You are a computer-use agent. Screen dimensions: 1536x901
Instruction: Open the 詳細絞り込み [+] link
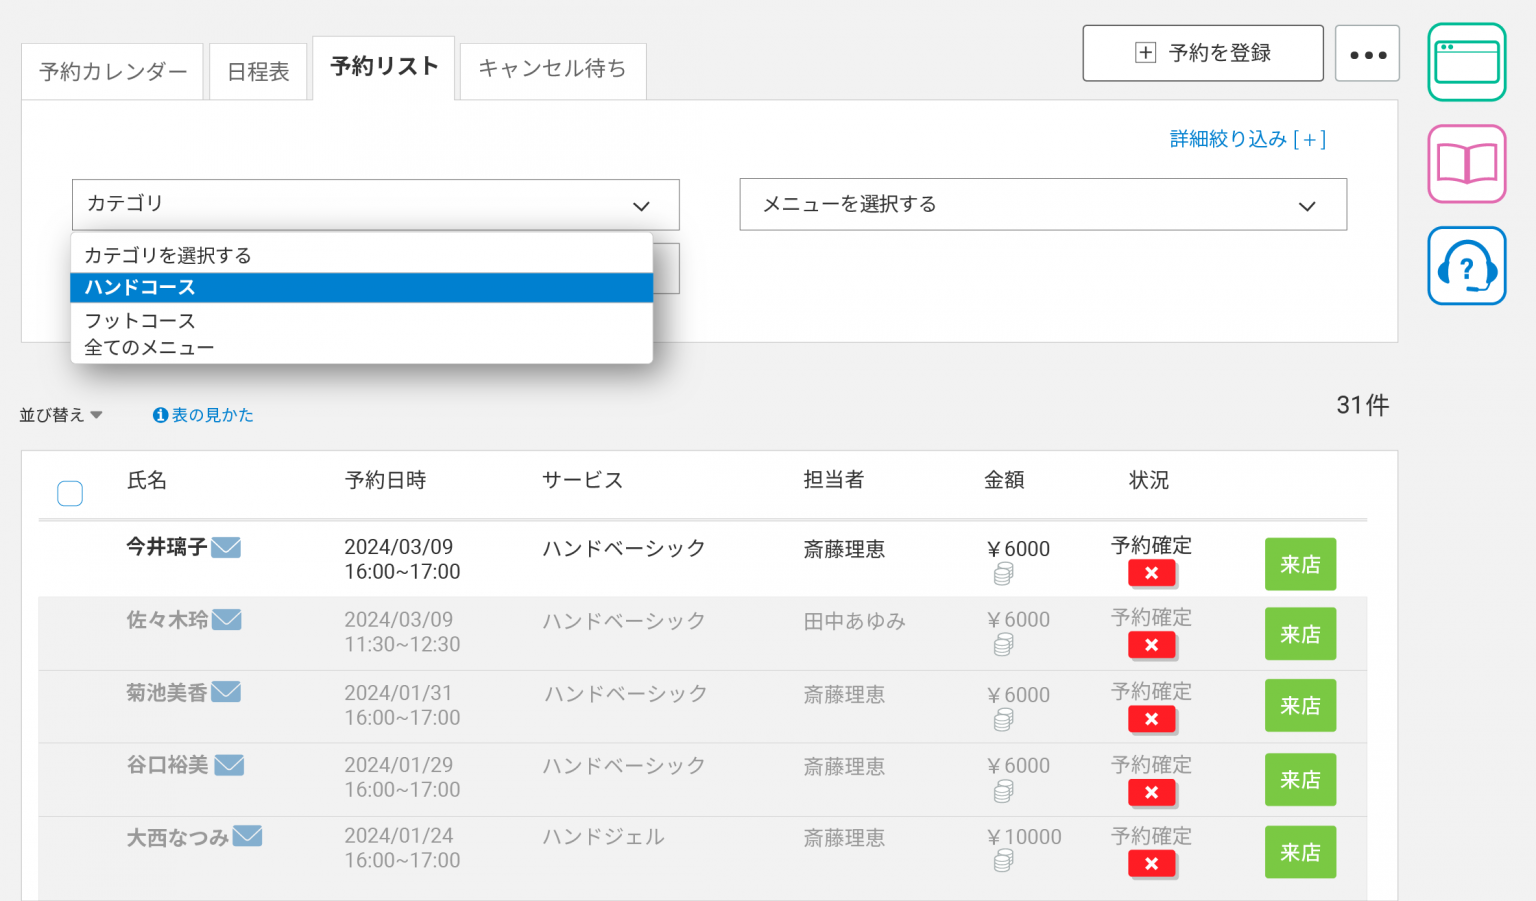pos(1247,139)
